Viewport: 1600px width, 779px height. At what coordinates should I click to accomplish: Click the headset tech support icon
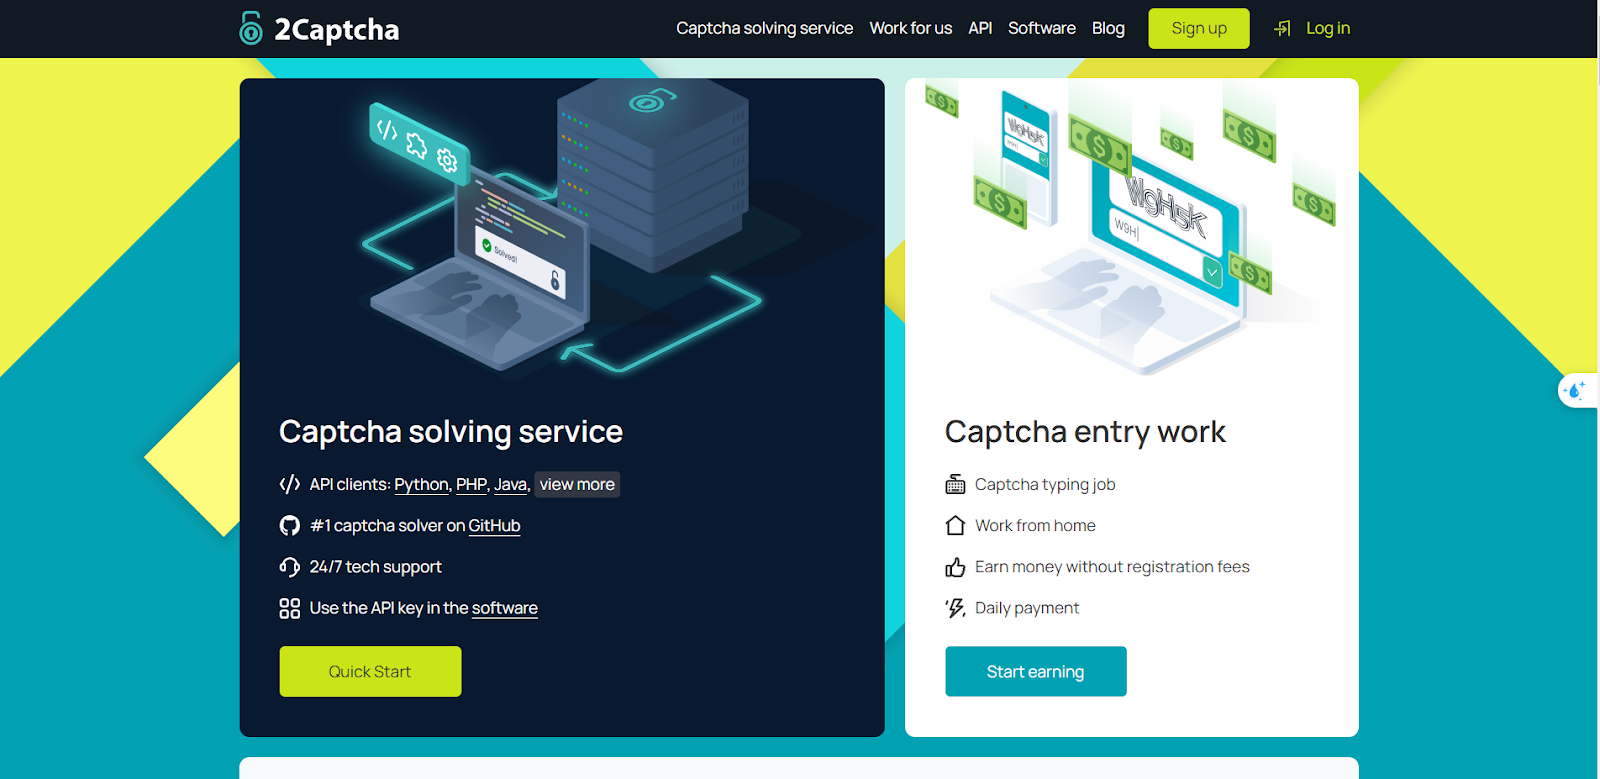coord(290,567)
